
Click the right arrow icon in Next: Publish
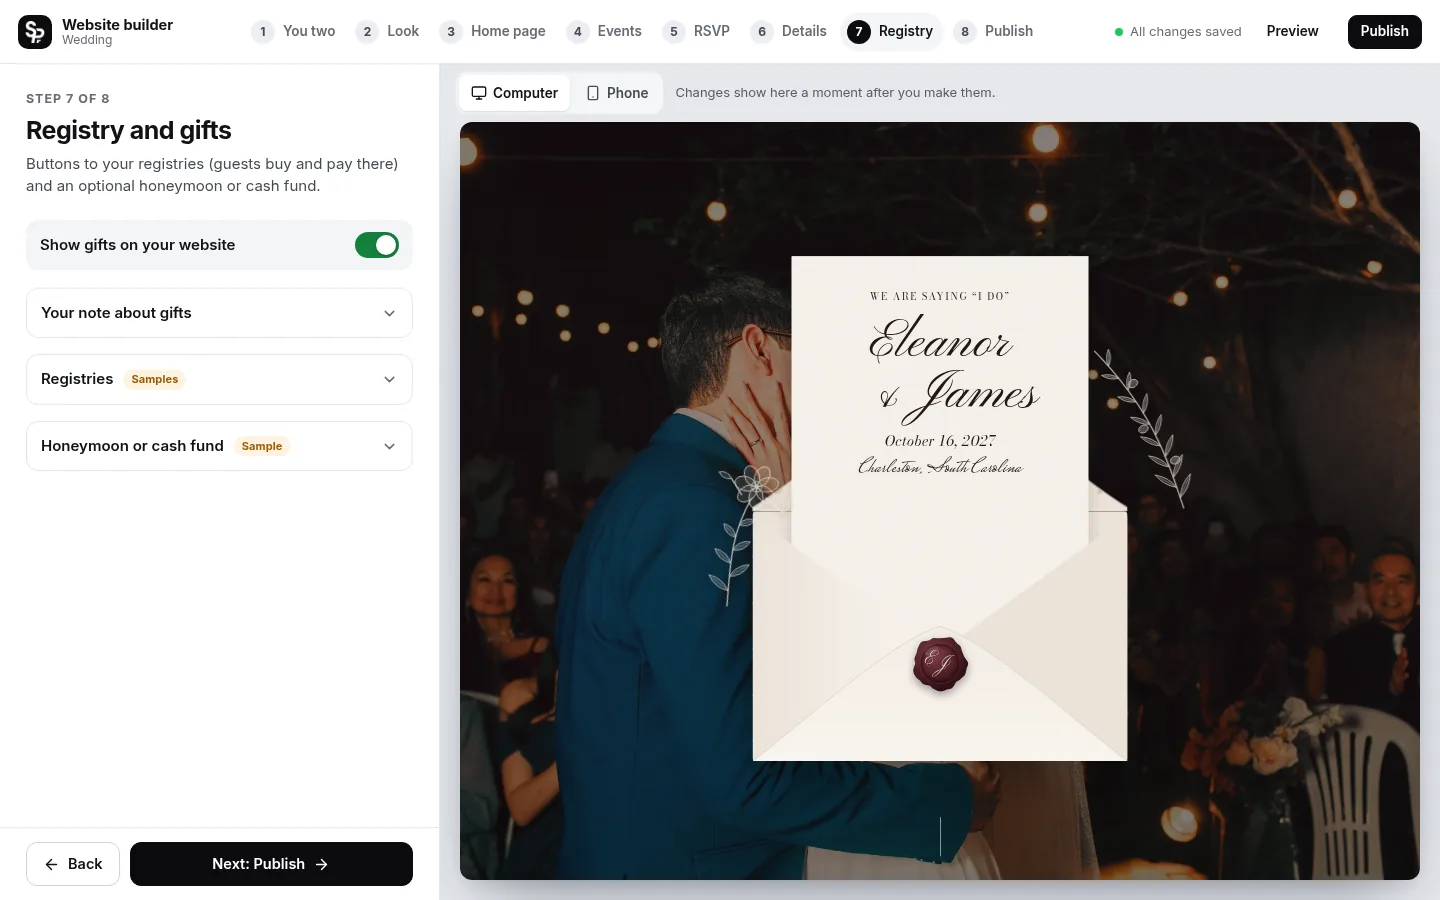(322, 864)
